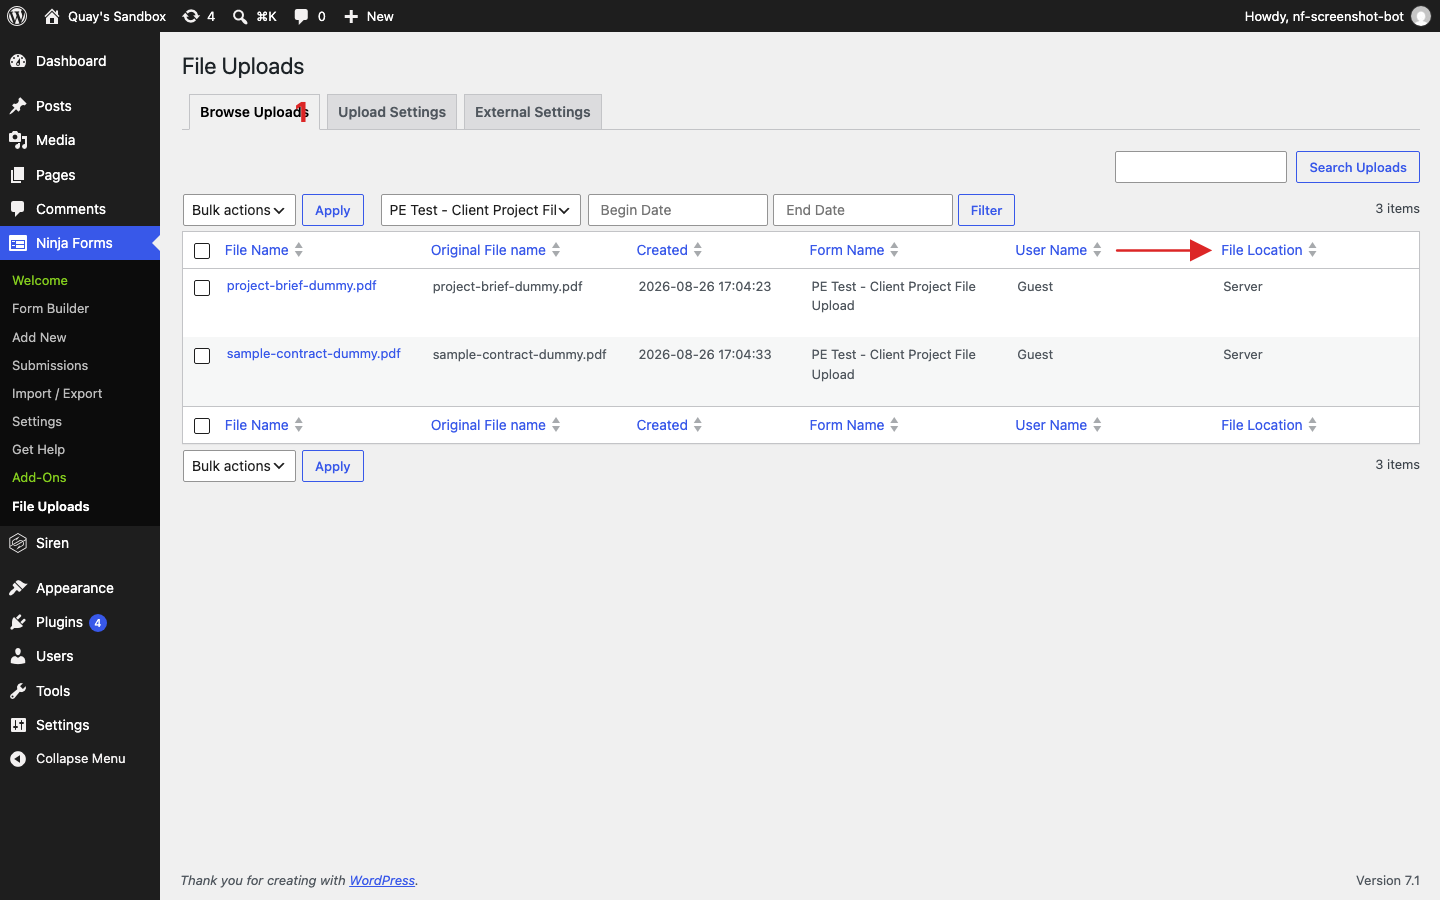
Task: Click the Users icon in sidebar
Action: [18, 656]
